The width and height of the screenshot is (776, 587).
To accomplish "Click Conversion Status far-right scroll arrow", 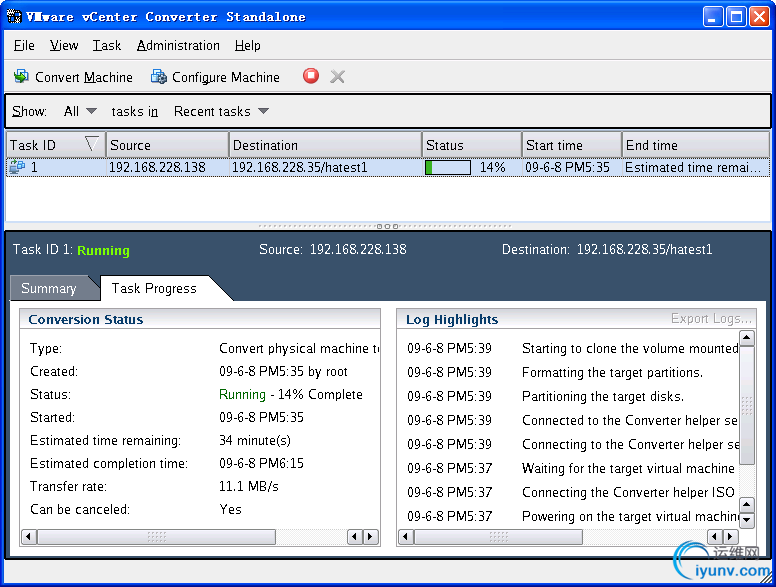I will (x=371, y=537).
